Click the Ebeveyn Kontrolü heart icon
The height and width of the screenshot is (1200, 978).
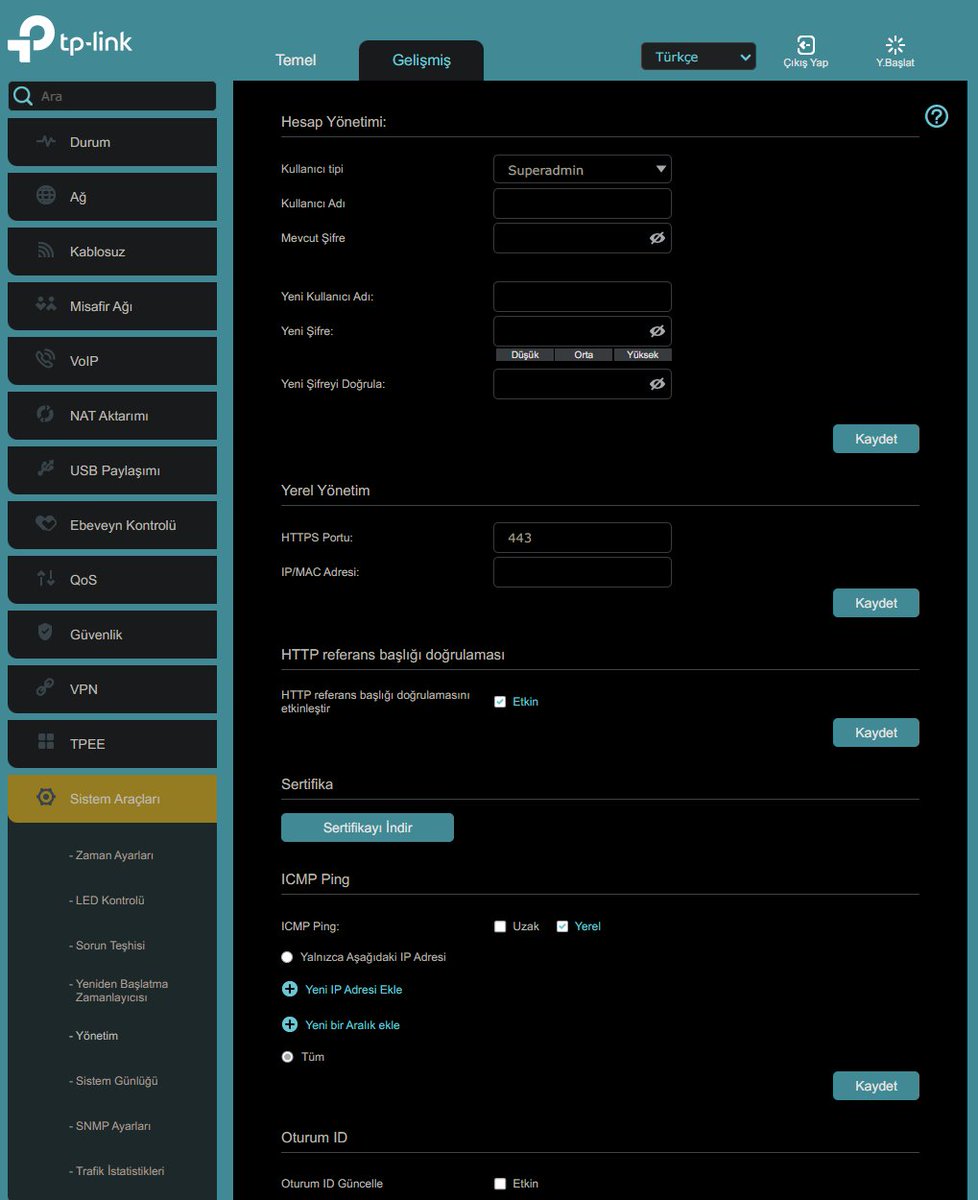(46, 524)
